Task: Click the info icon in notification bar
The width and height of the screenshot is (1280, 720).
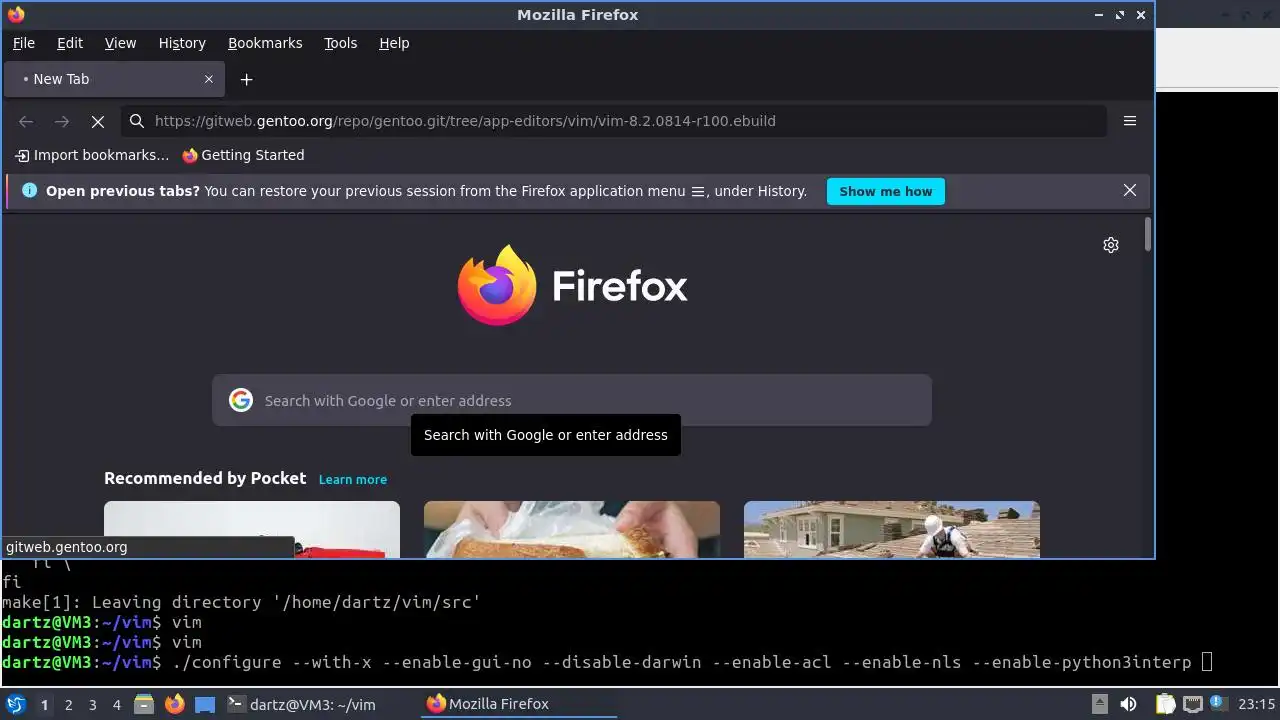Action: [x=29, y=190]
